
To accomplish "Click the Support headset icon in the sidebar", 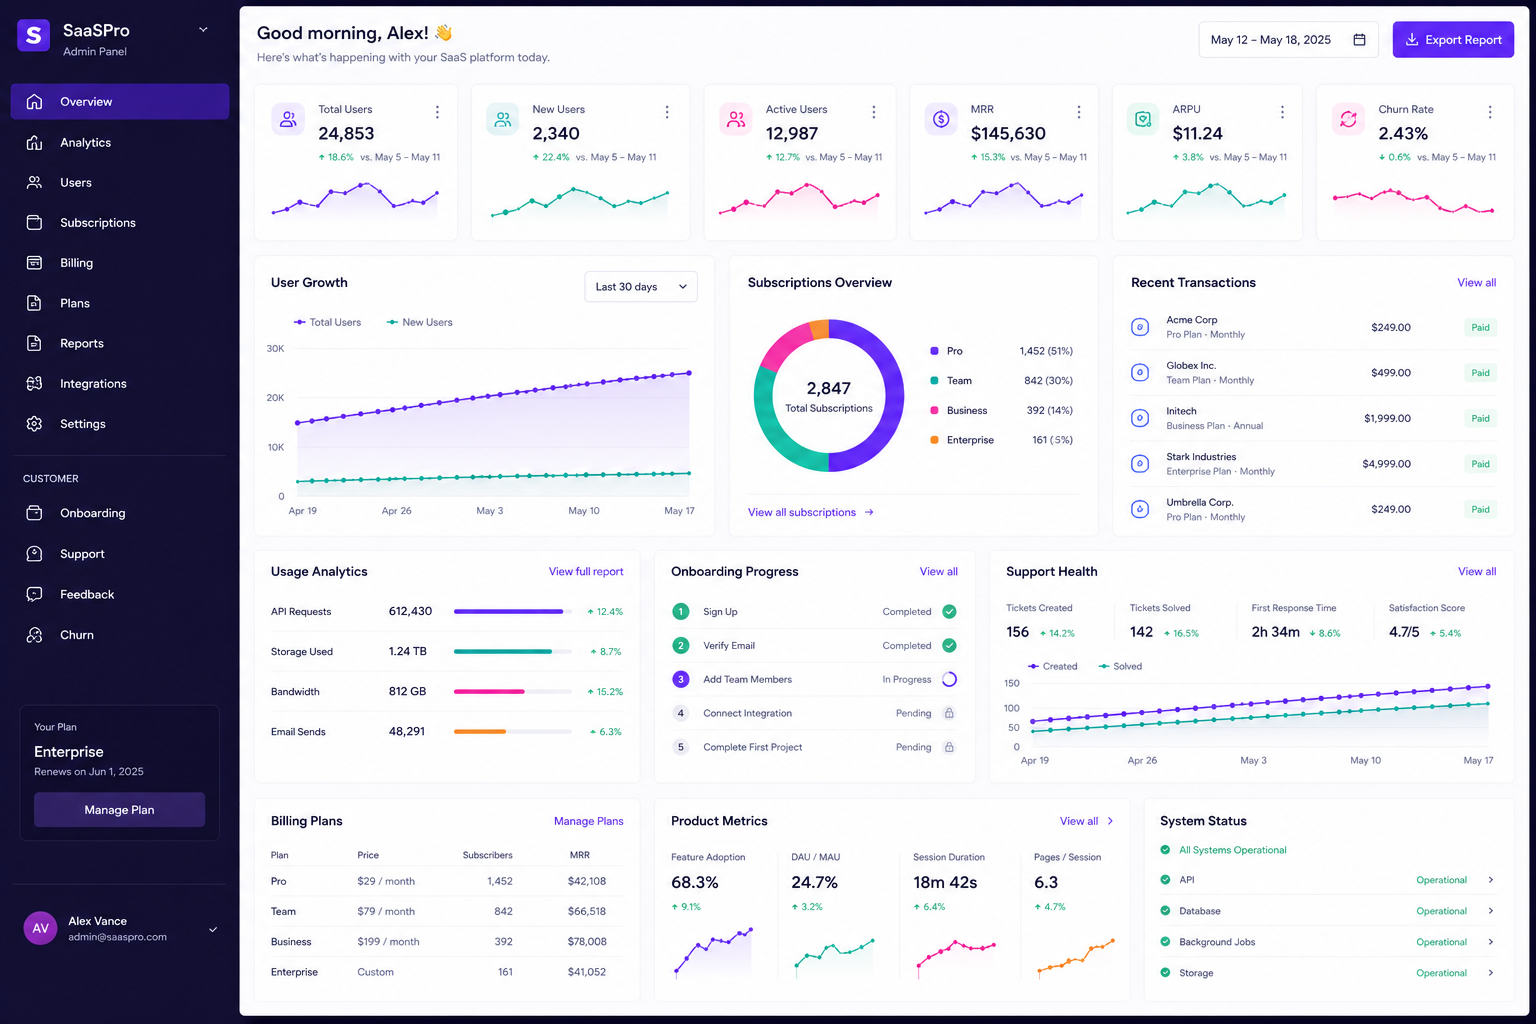I will pos(34,554).
